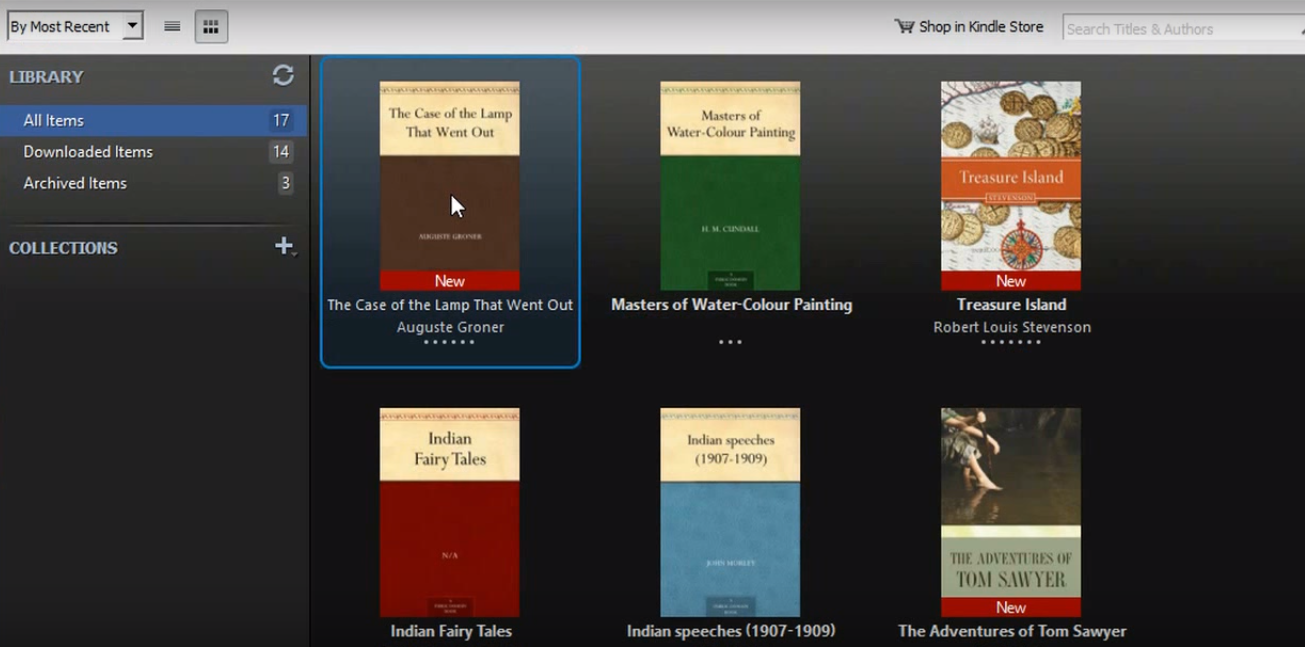This screenshot has height=647, width=1305.
Task: Click the New badge on Tom Sawyer cover
Action: point(1011,607)
